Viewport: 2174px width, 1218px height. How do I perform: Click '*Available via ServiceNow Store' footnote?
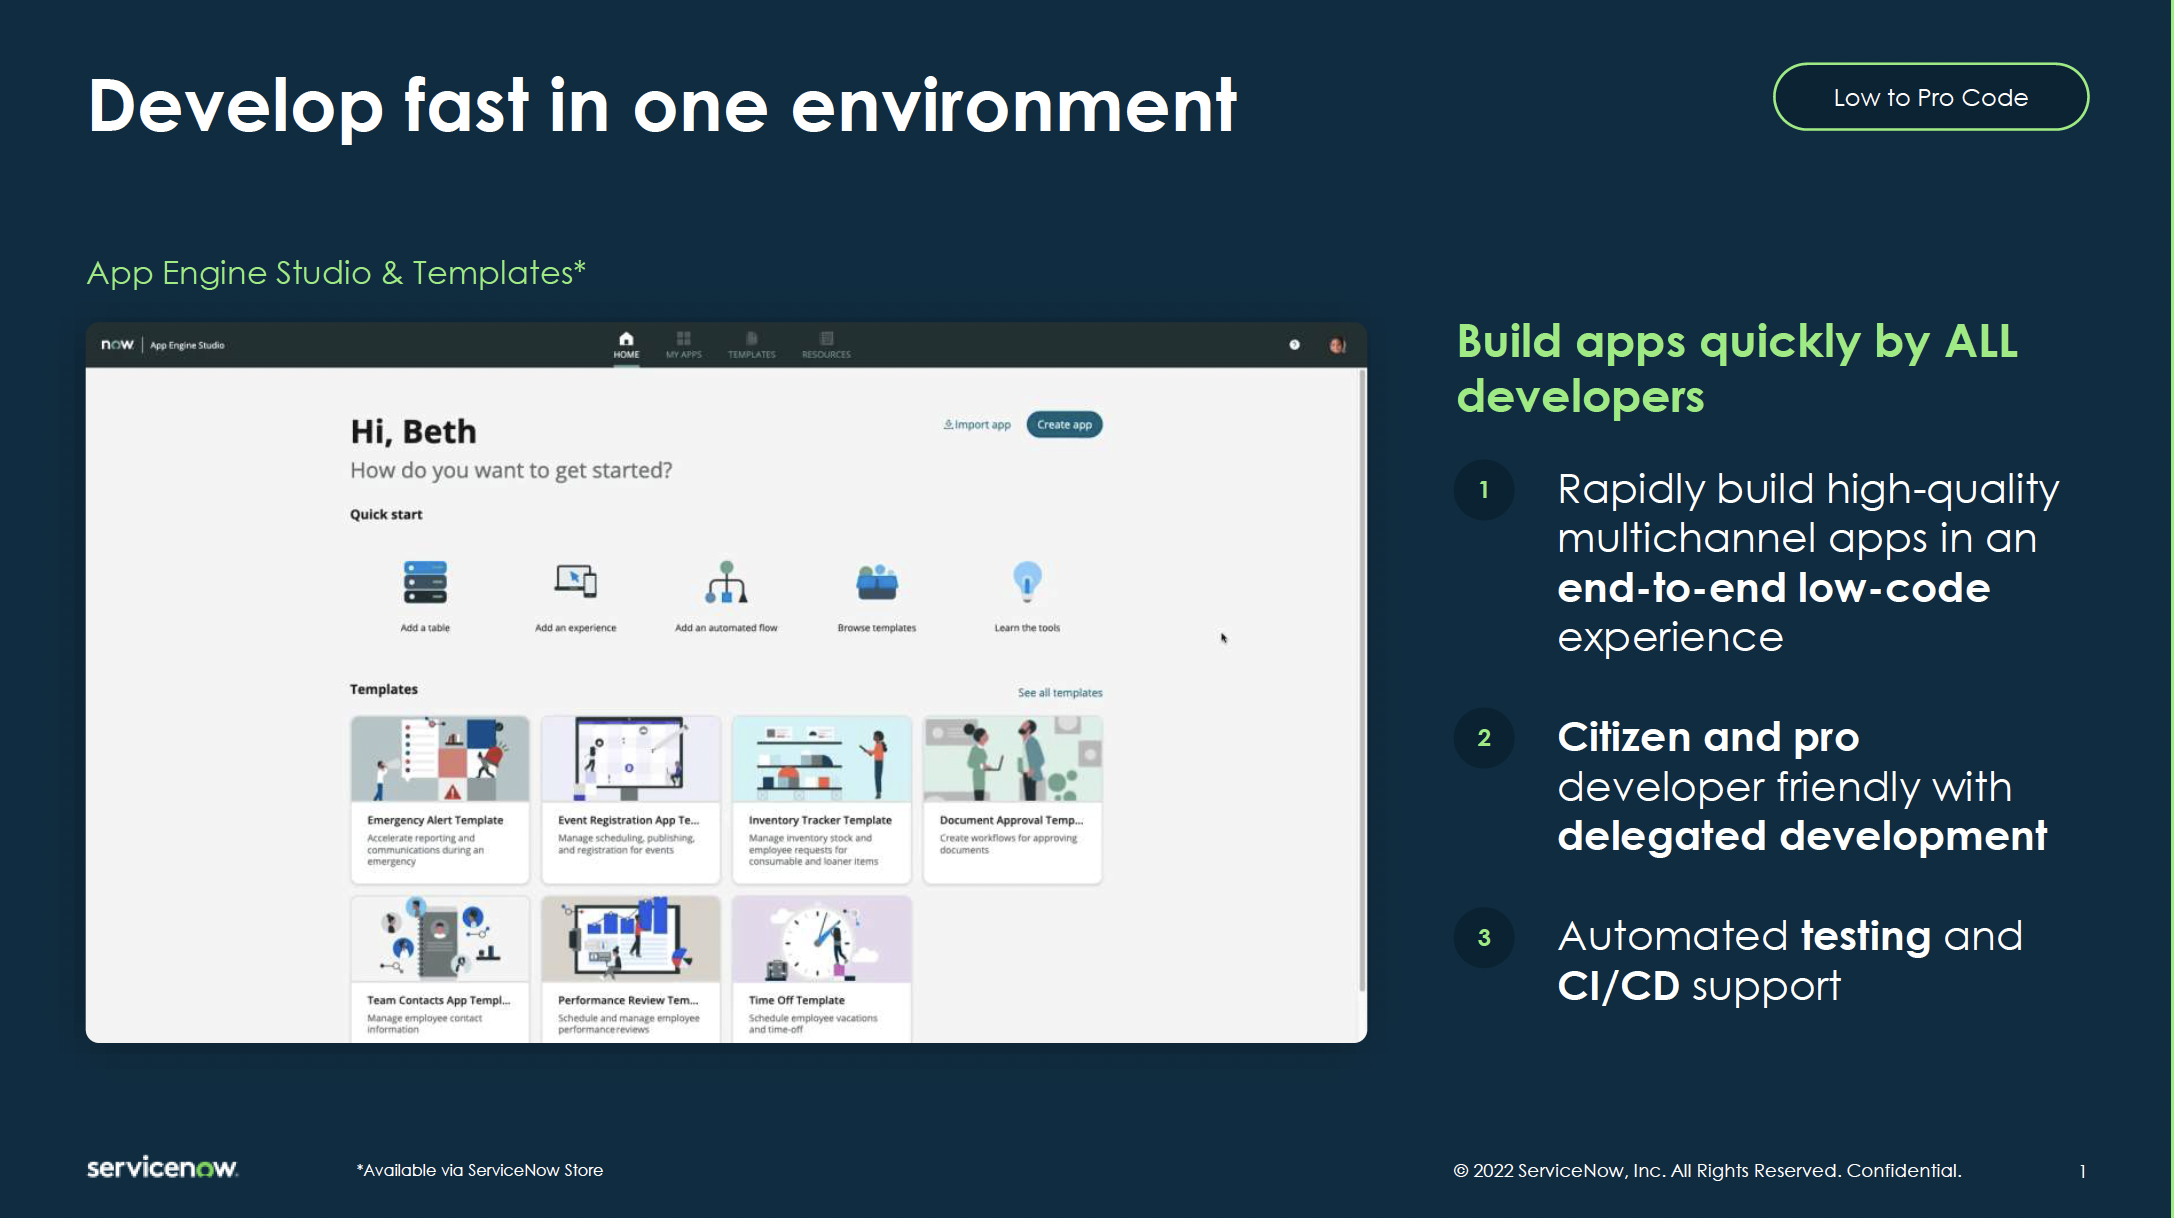point(480,1170)
